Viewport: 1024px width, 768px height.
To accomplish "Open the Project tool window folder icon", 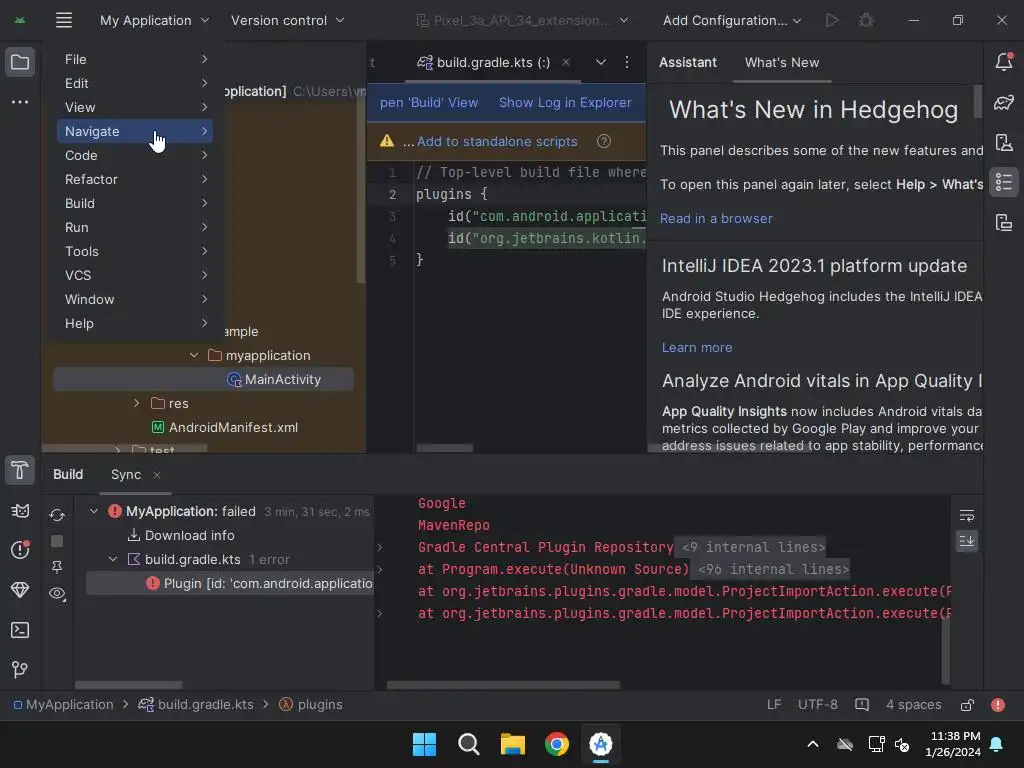I will [20, 63].
